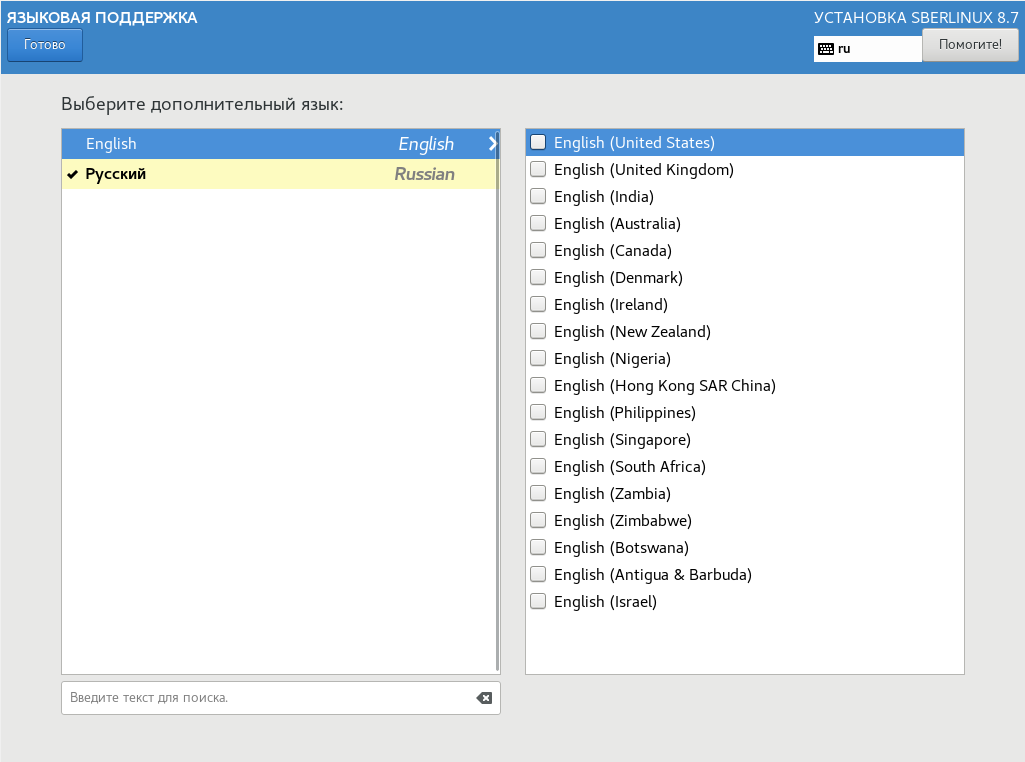Click the clear search backspace icon
This screenshot has width=1025, height=762.
485,698
